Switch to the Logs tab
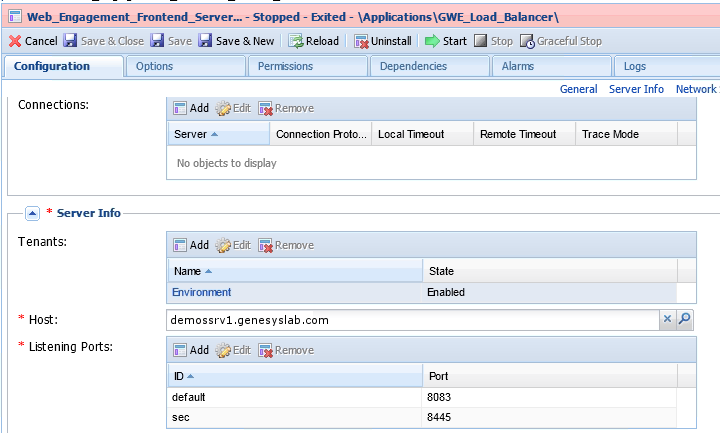720x433 pixels. coord(667,66)
